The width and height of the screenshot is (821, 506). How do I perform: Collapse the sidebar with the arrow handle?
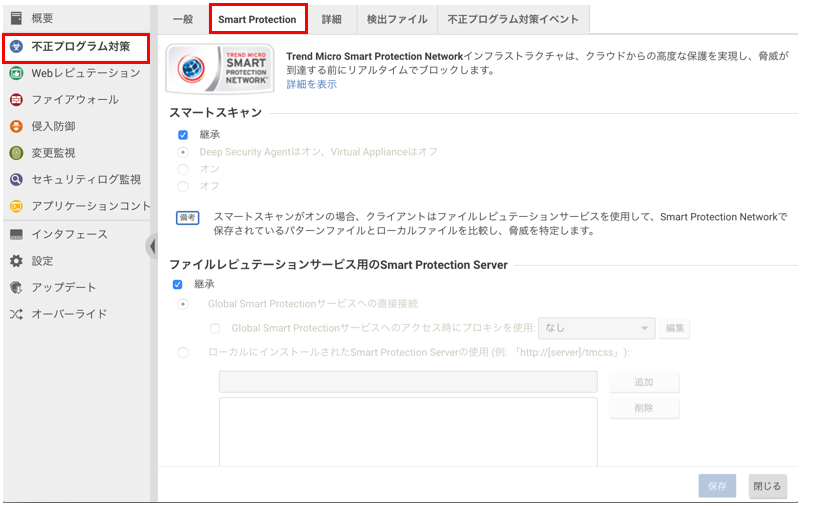click(152, 246)
